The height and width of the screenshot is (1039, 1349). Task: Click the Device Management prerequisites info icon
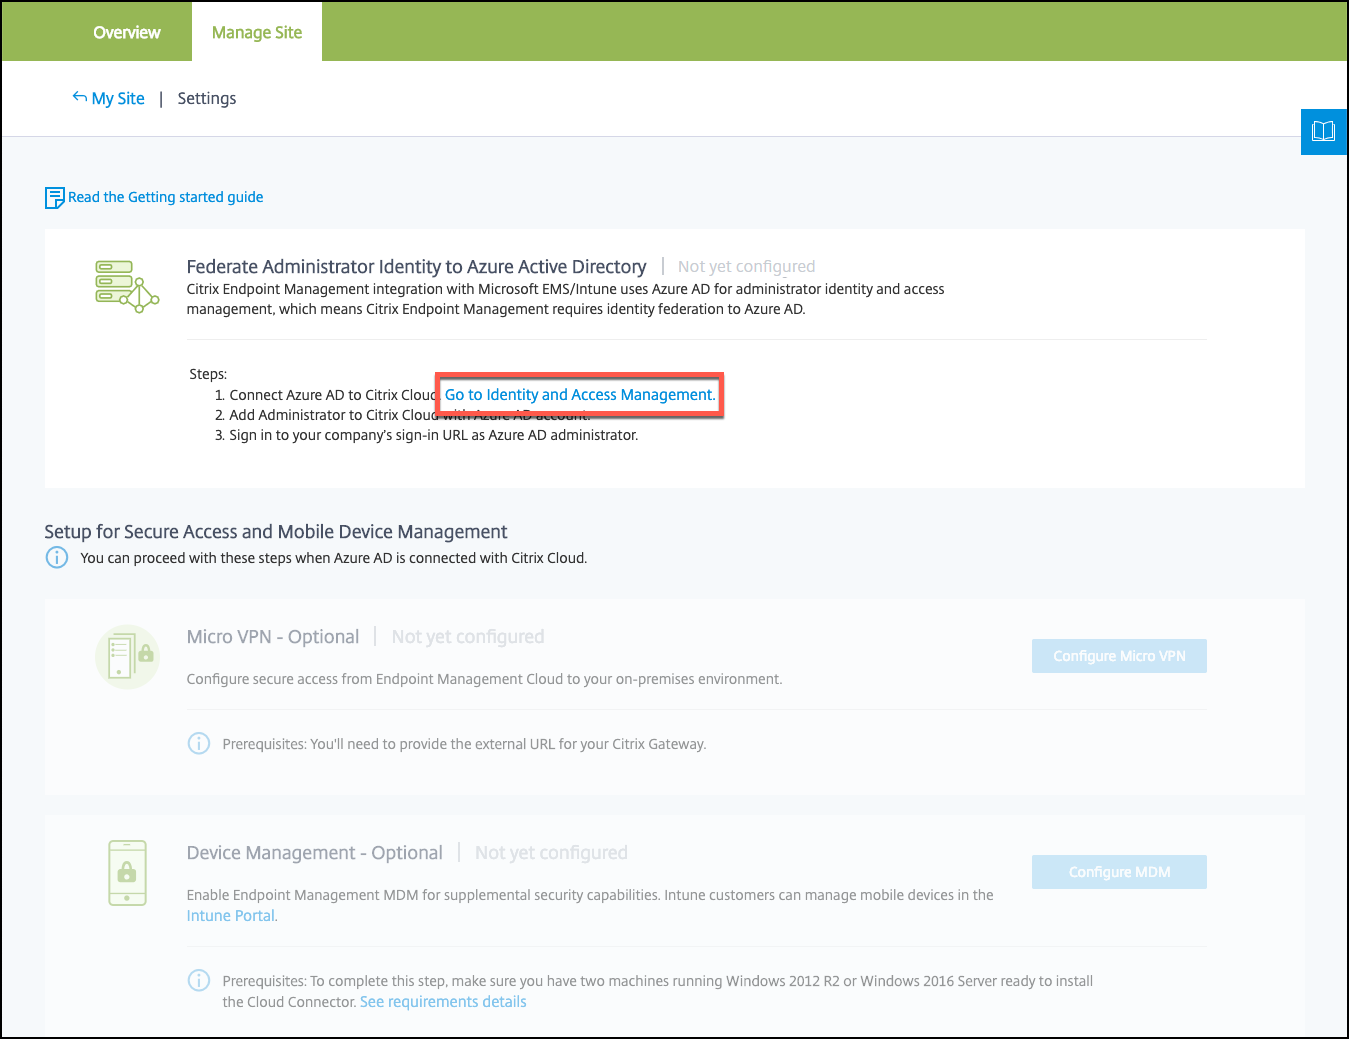199,980
